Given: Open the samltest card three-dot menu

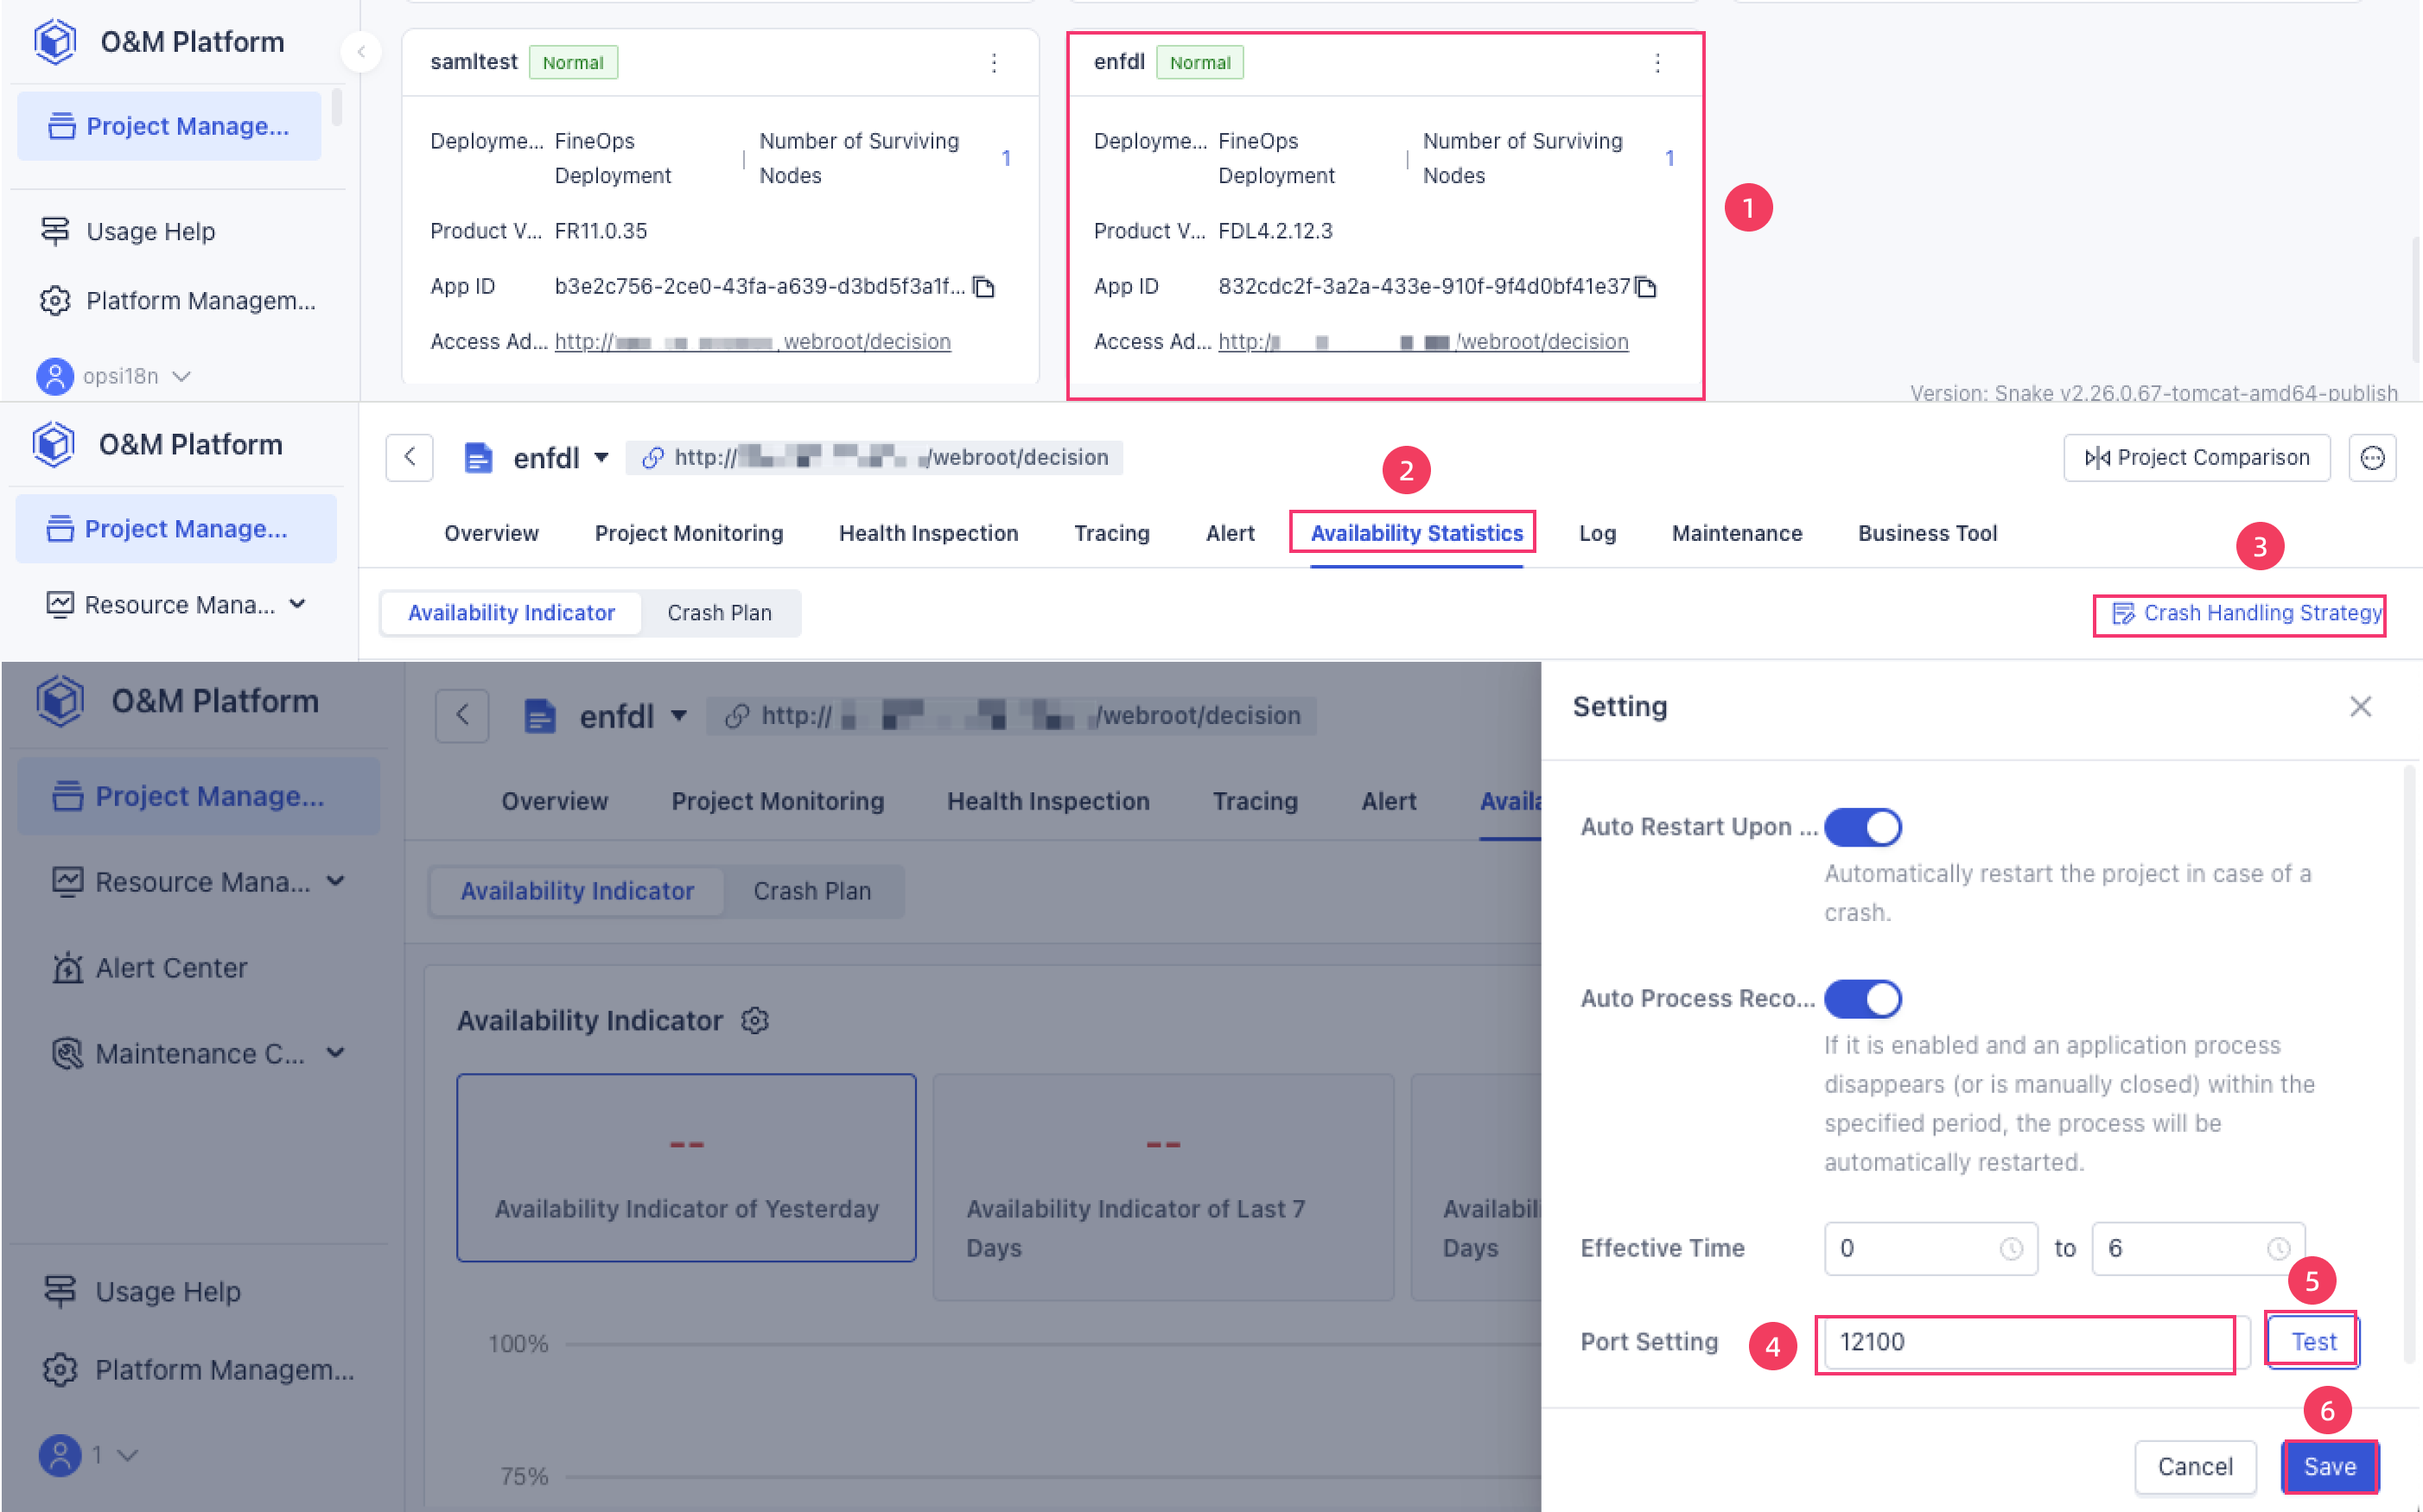Looking at the screenshot, I should click(993, 63).
